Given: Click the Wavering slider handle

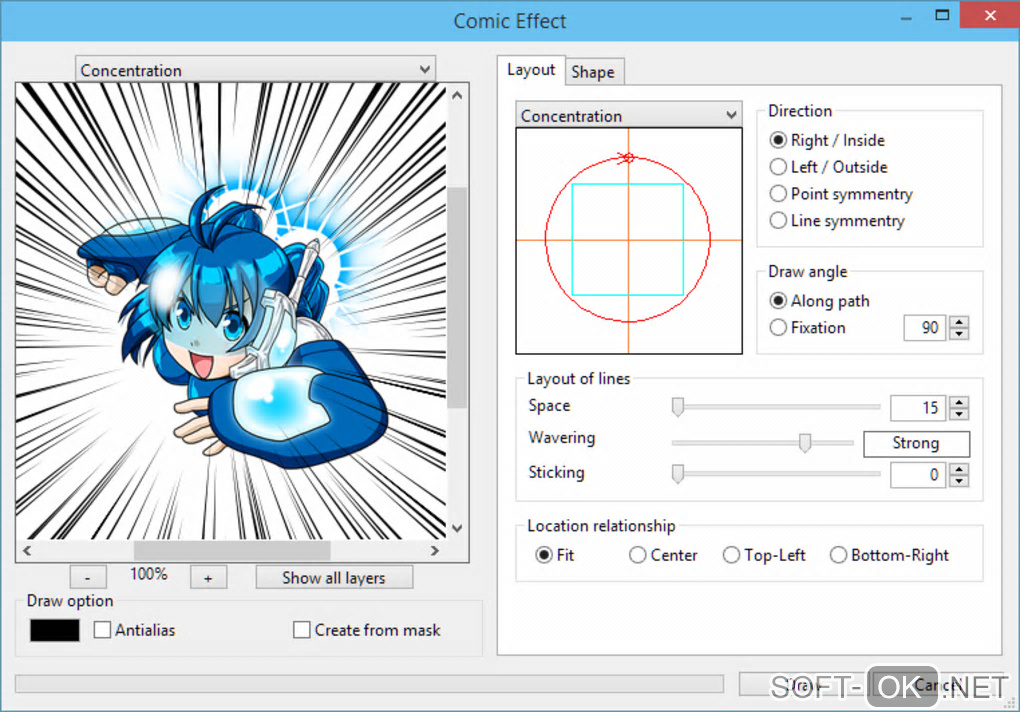Looking at the screenshot, I should point(805,442).
